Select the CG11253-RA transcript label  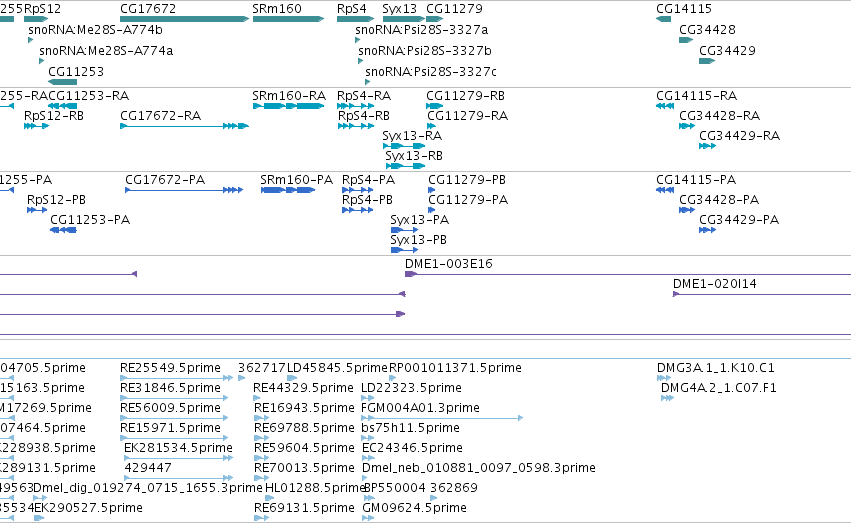click(x=88, y=95)
